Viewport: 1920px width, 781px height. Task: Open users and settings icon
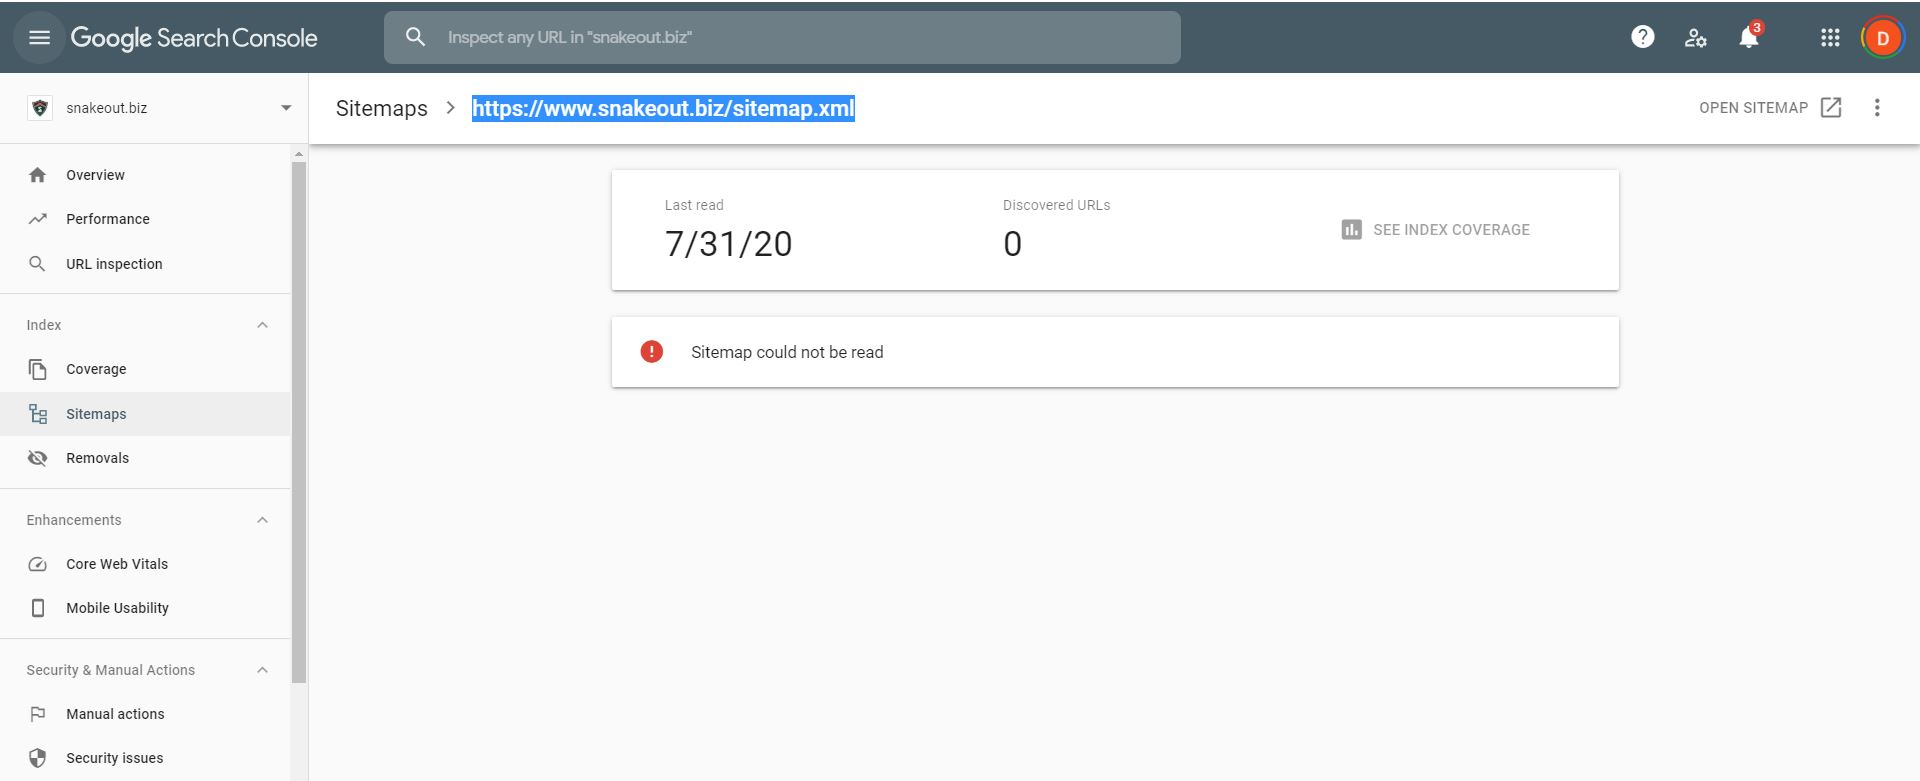point(1695,38)
